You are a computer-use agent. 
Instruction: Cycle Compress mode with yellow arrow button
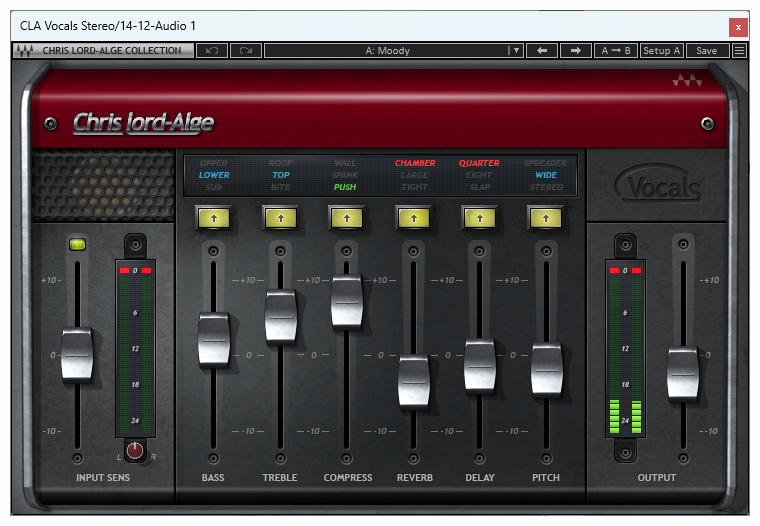[x=347, y=219]
